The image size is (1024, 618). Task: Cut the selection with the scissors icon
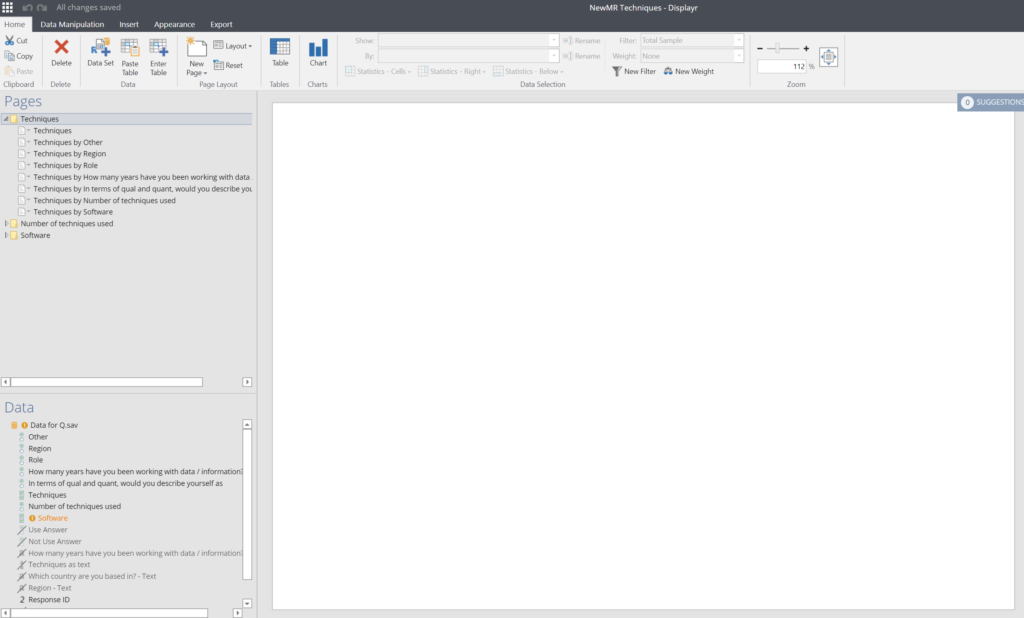pos(10,41)
